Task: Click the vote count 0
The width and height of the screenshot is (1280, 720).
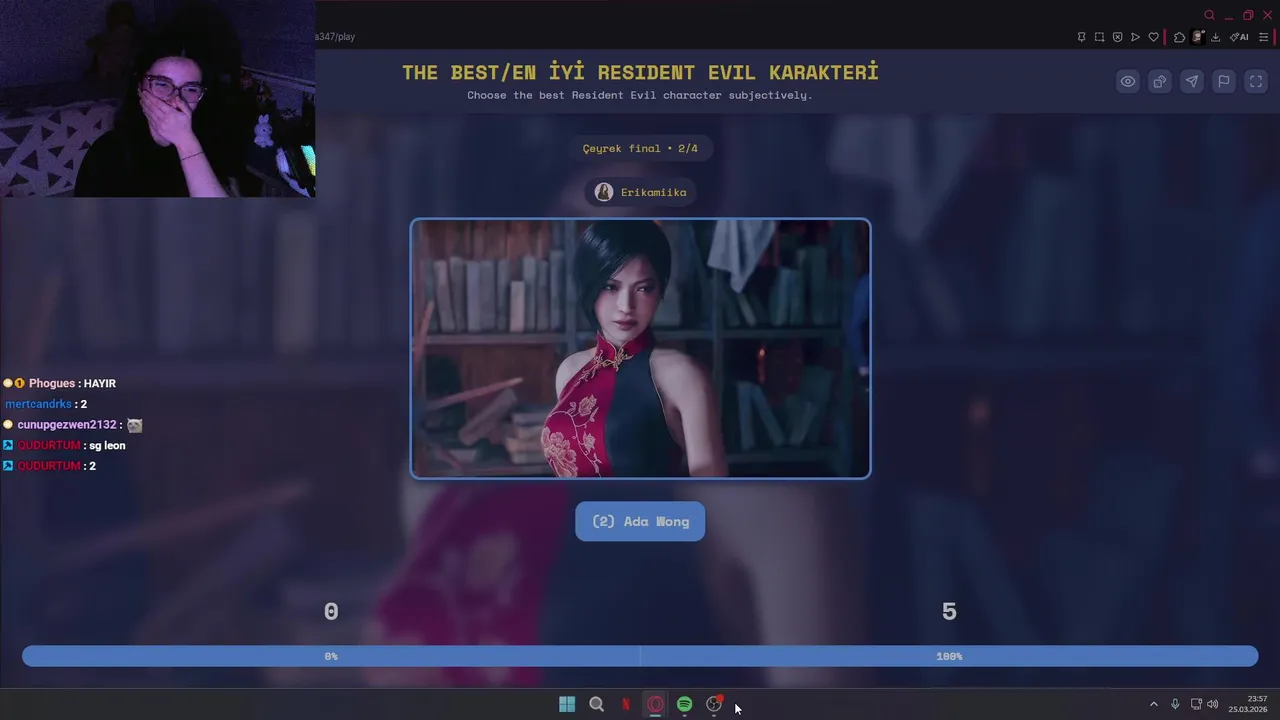Action: 331,611
